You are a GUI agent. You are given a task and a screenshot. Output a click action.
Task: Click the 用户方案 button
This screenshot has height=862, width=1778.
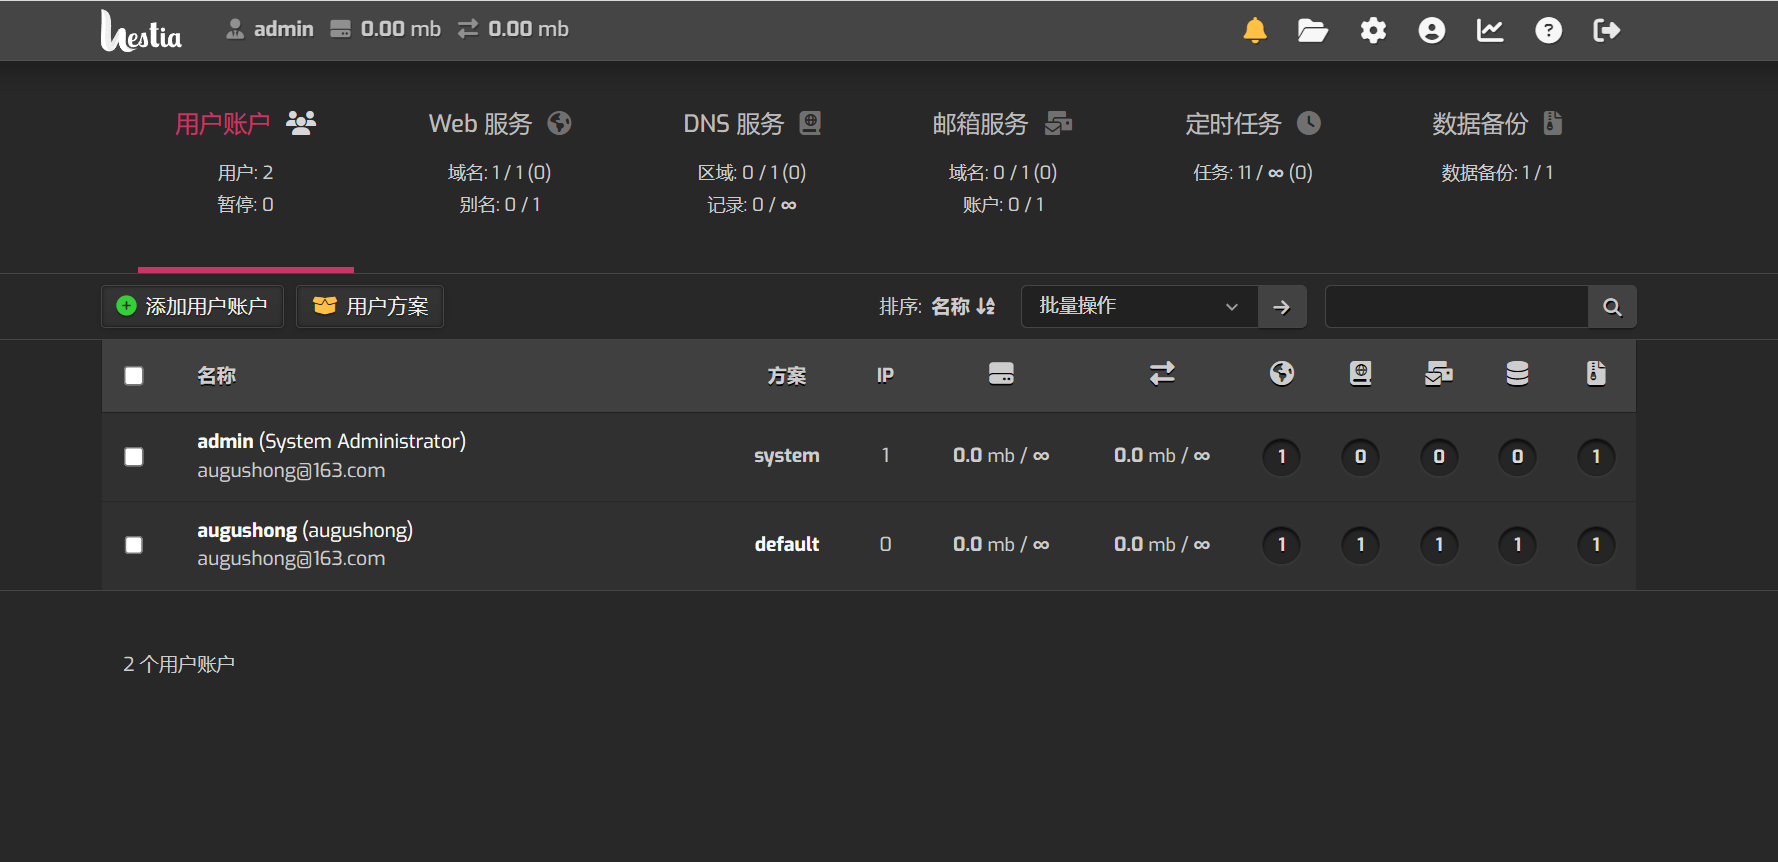(x=370, y=307)
